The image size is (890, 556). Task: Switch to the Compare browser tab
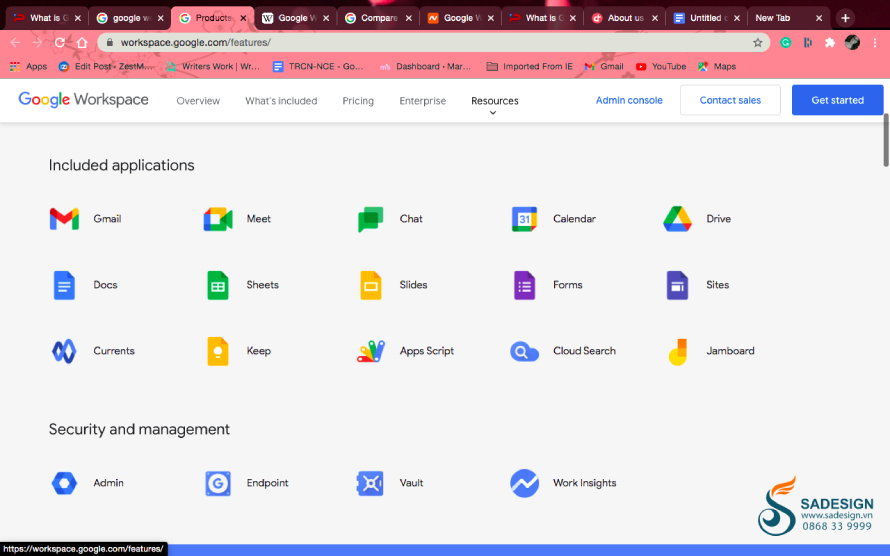coord(378,18)
